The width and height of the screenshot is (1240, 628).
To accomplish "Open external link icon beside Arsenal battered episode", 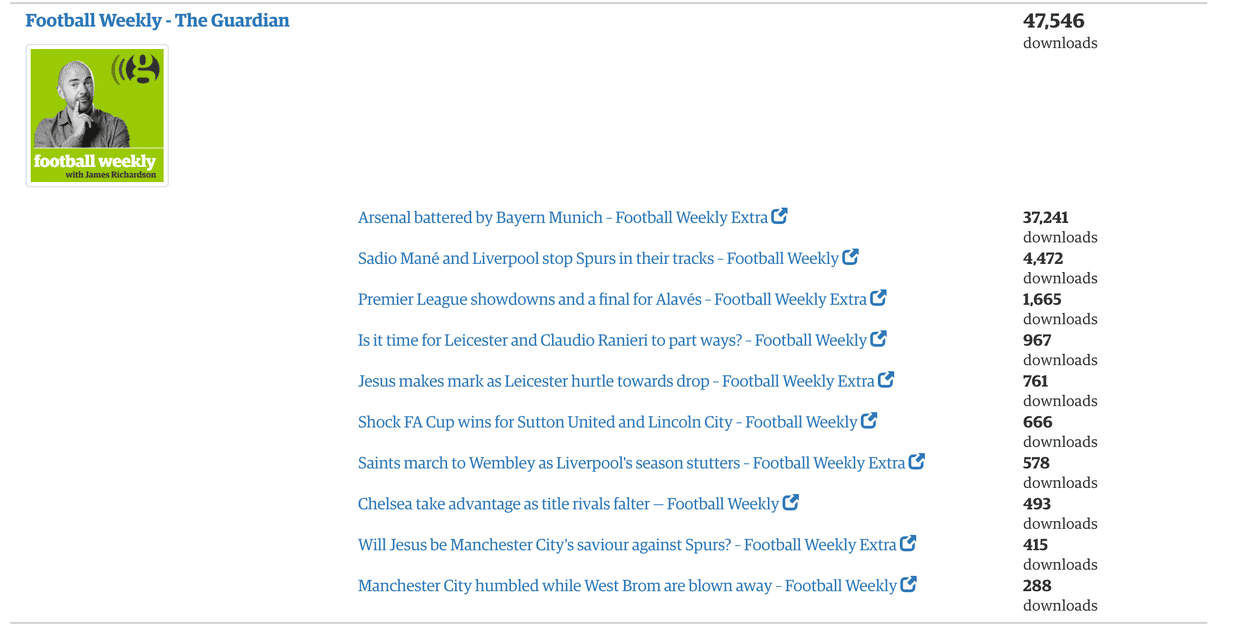I will point(780,216).
